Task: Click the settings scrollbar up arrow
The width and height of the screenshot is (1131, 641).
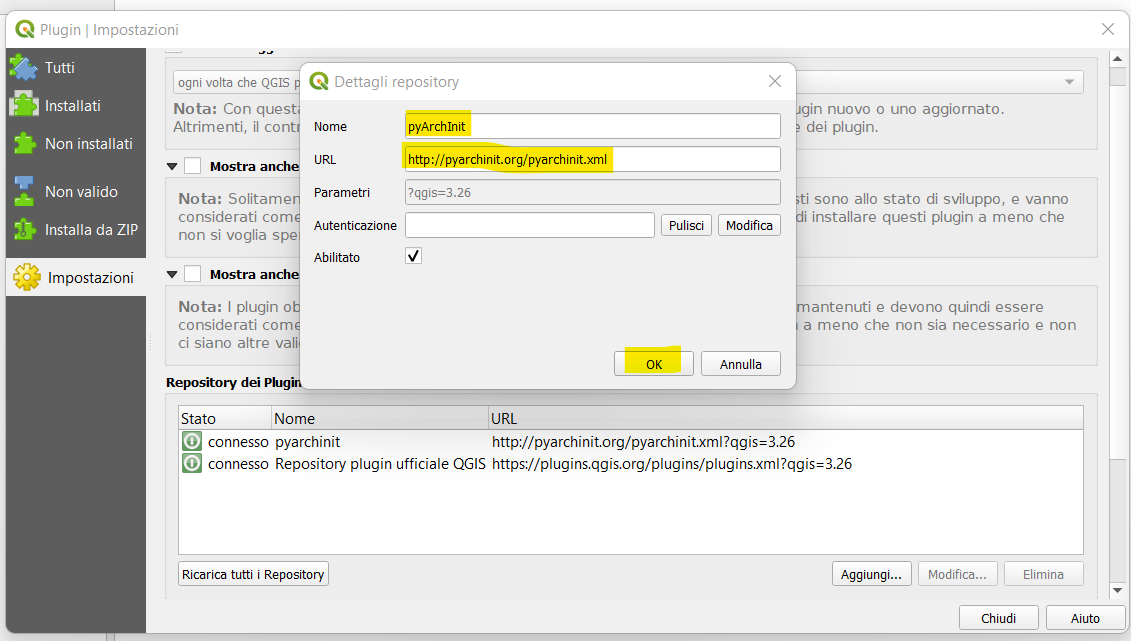Action: (x=1117, y=58)
